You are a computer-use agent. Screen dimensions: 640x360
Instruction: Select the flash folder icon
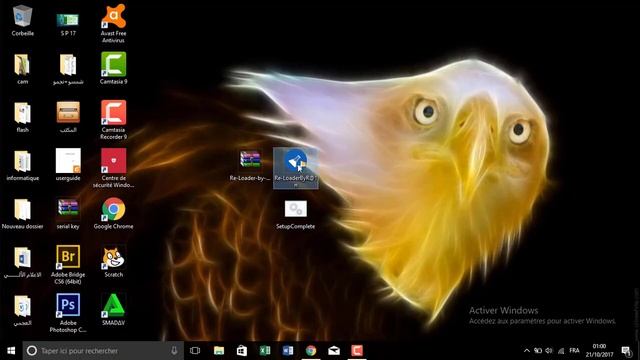point(22,117)
